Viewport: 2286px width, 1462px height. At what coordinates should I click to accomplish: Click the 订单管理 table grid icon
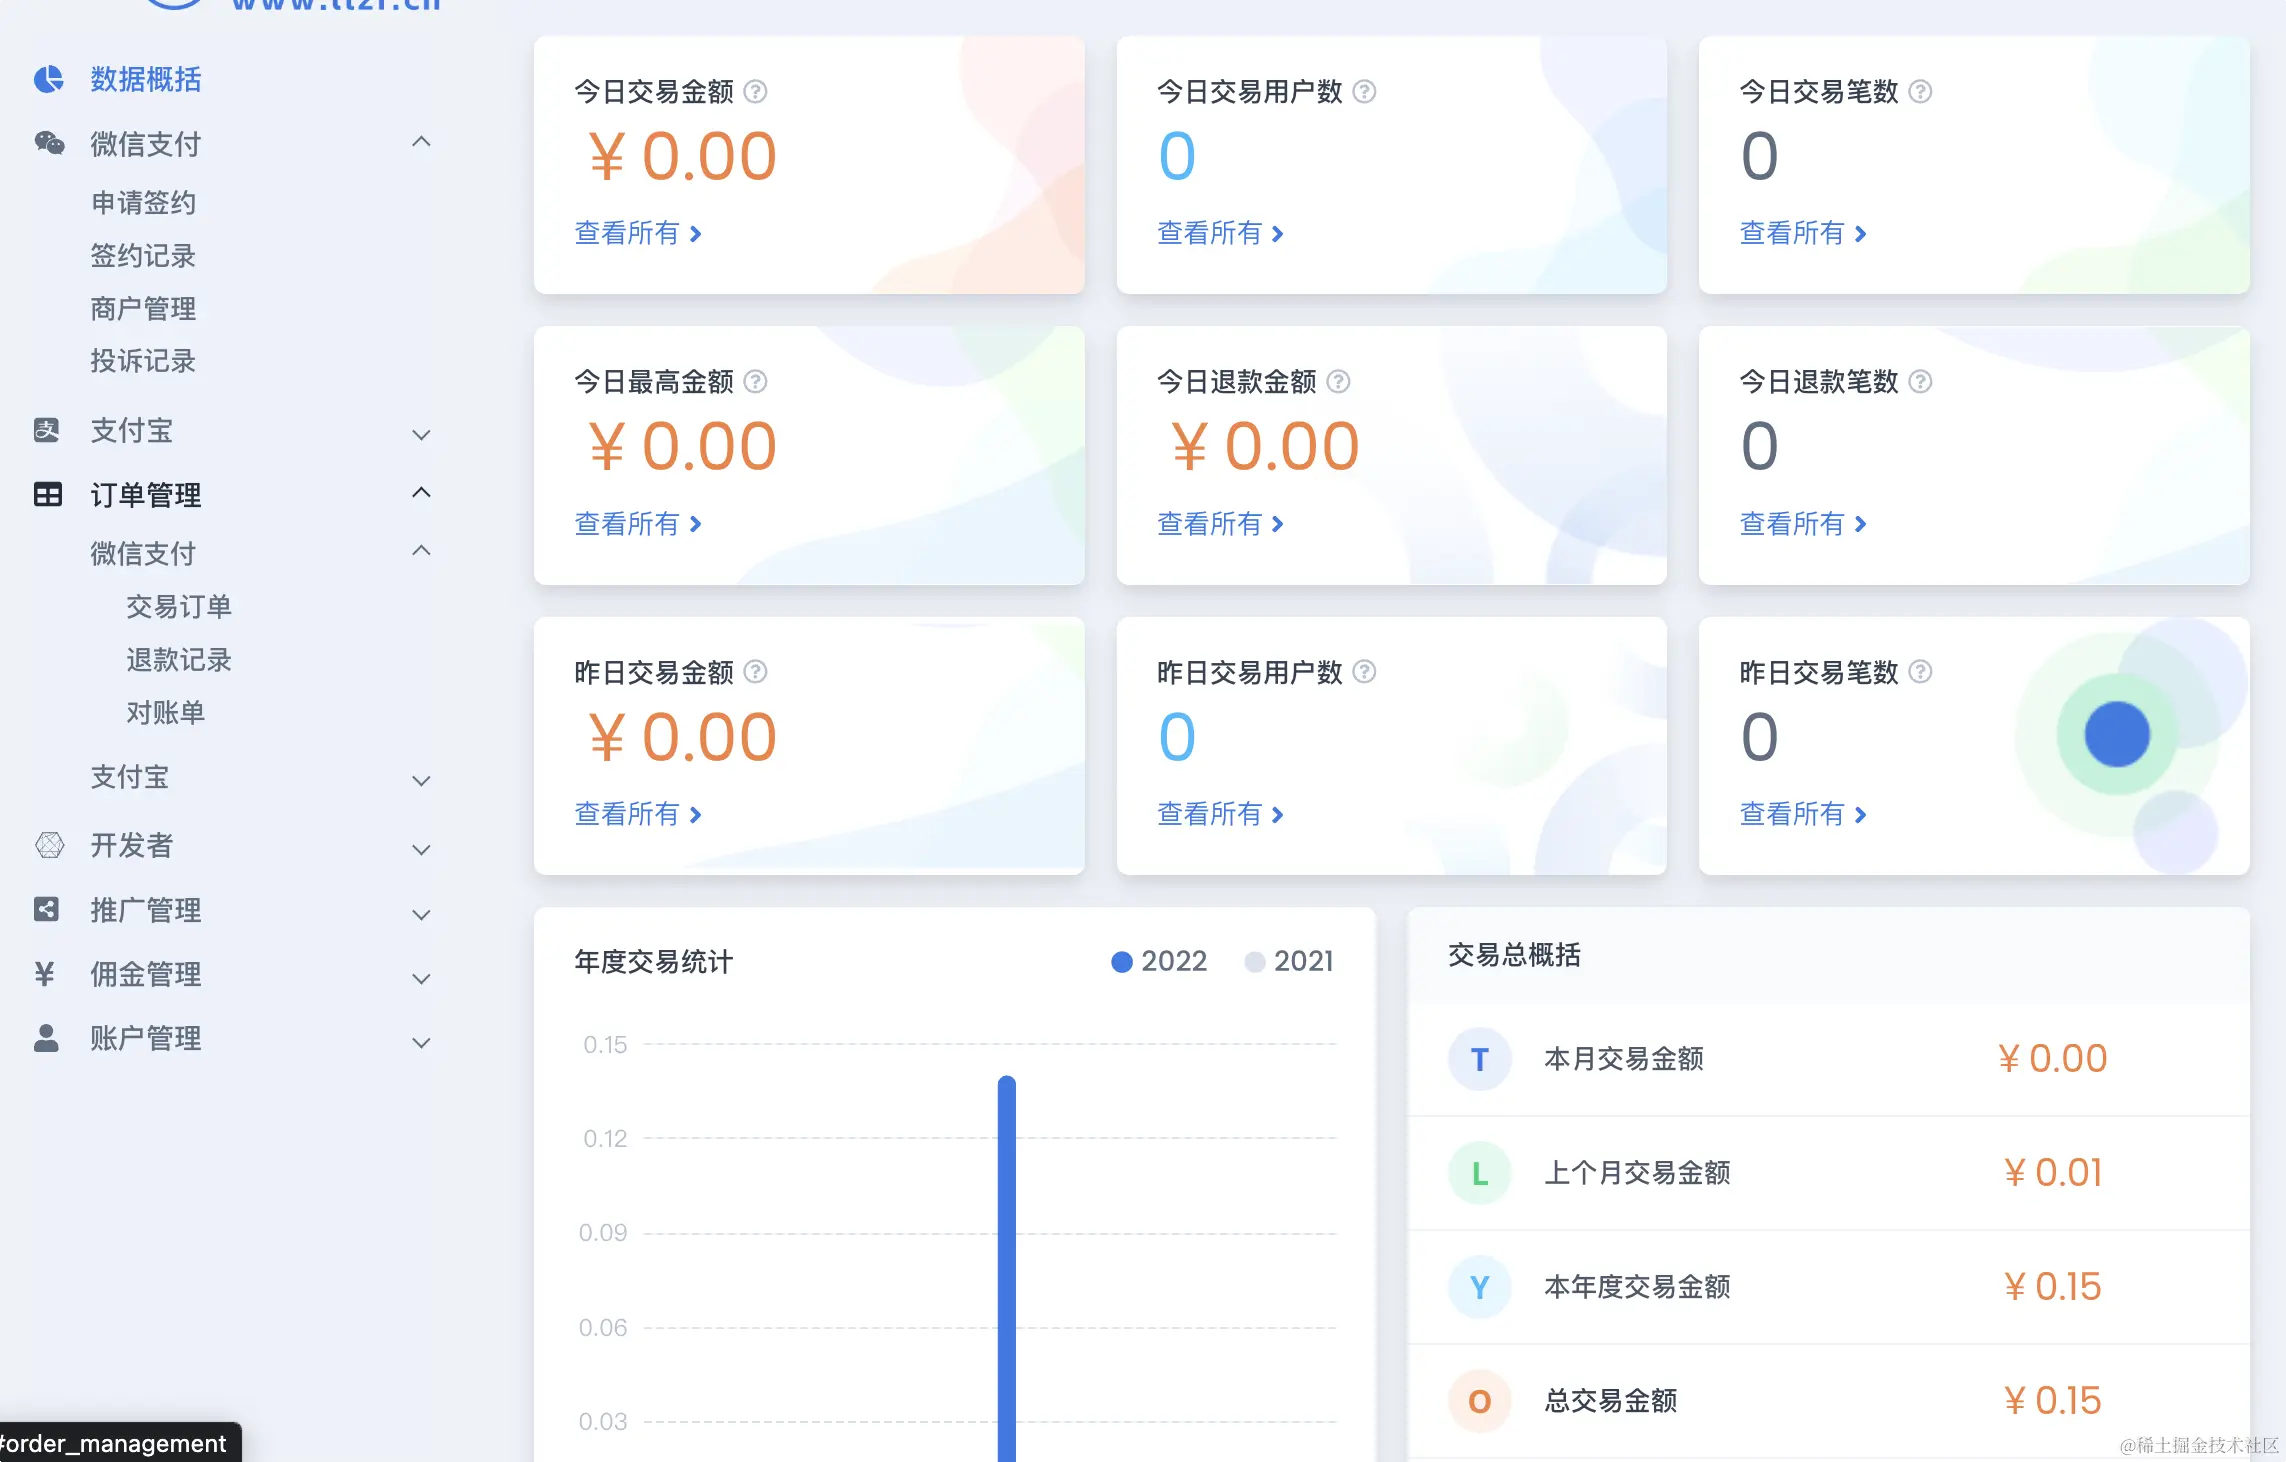[x=47, y=494]
